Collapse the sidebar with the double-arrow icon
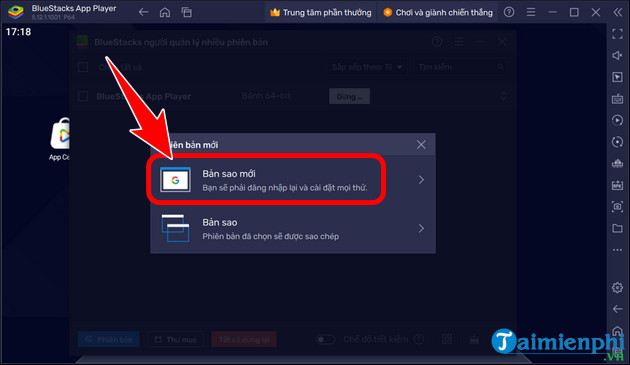The width and height of the screenshot is (630, 365). [618, 12]
